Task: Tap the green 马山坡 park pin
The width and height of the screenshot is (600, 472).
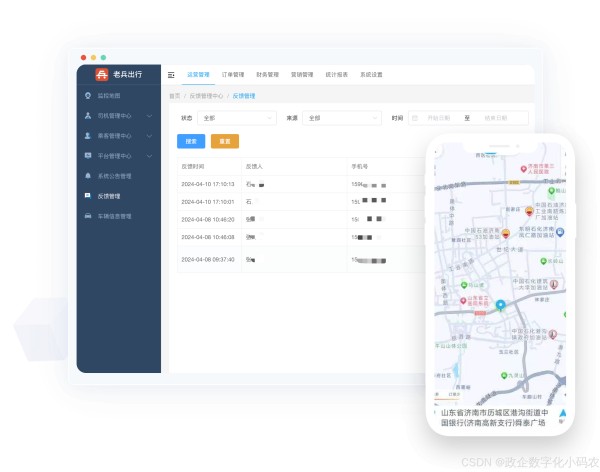Action: tap(464, 285)
